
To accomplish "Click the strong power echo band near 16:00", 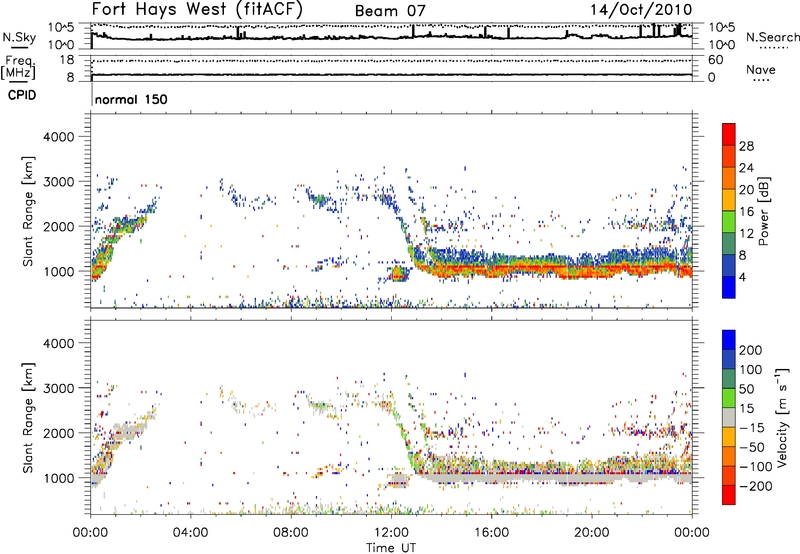I will point(491,268).
